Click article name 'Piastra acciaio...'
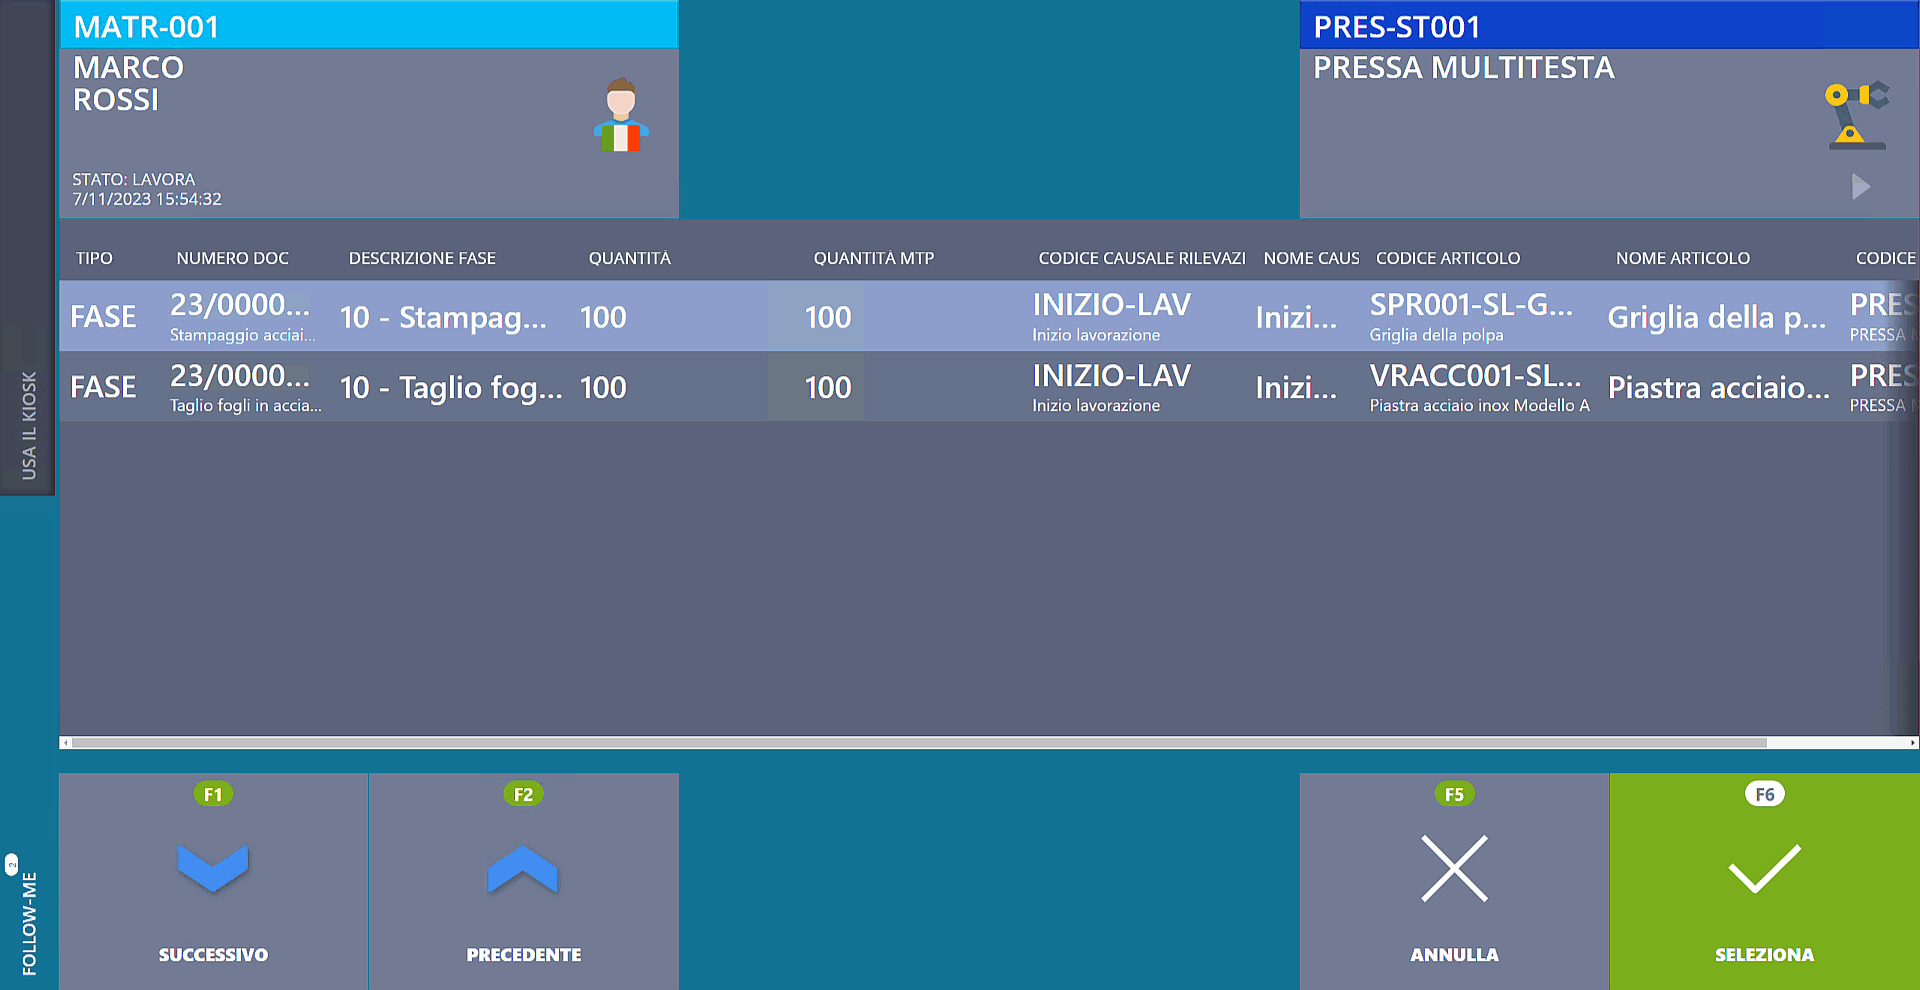 1718,387
